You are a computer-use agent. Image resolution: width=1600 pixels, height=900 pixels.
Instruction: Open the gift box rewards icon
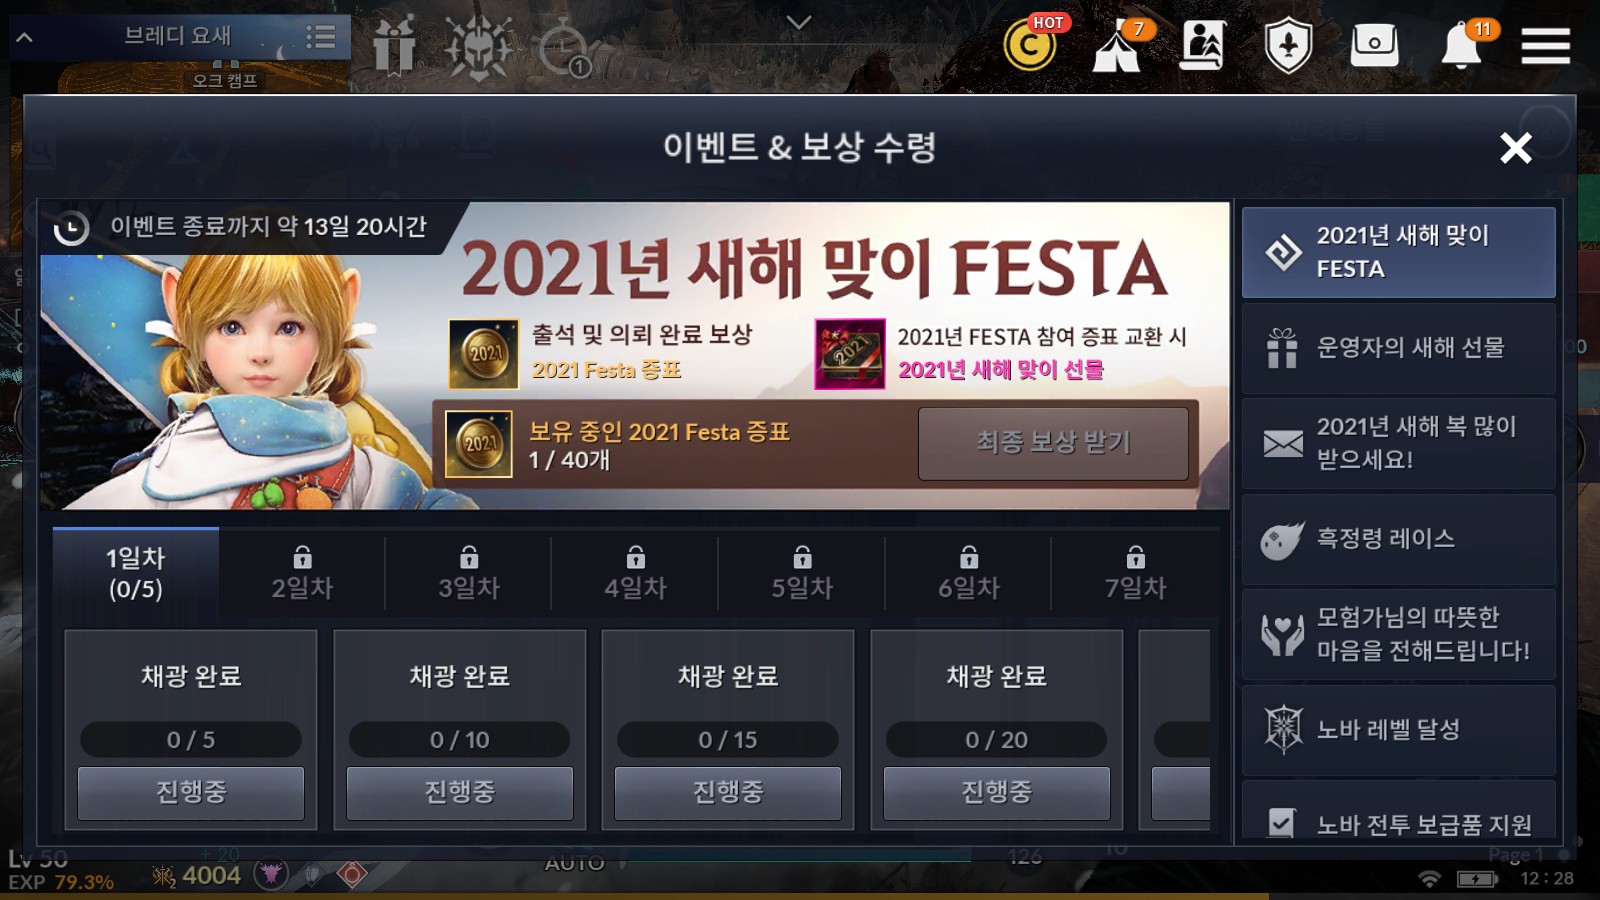394,46
